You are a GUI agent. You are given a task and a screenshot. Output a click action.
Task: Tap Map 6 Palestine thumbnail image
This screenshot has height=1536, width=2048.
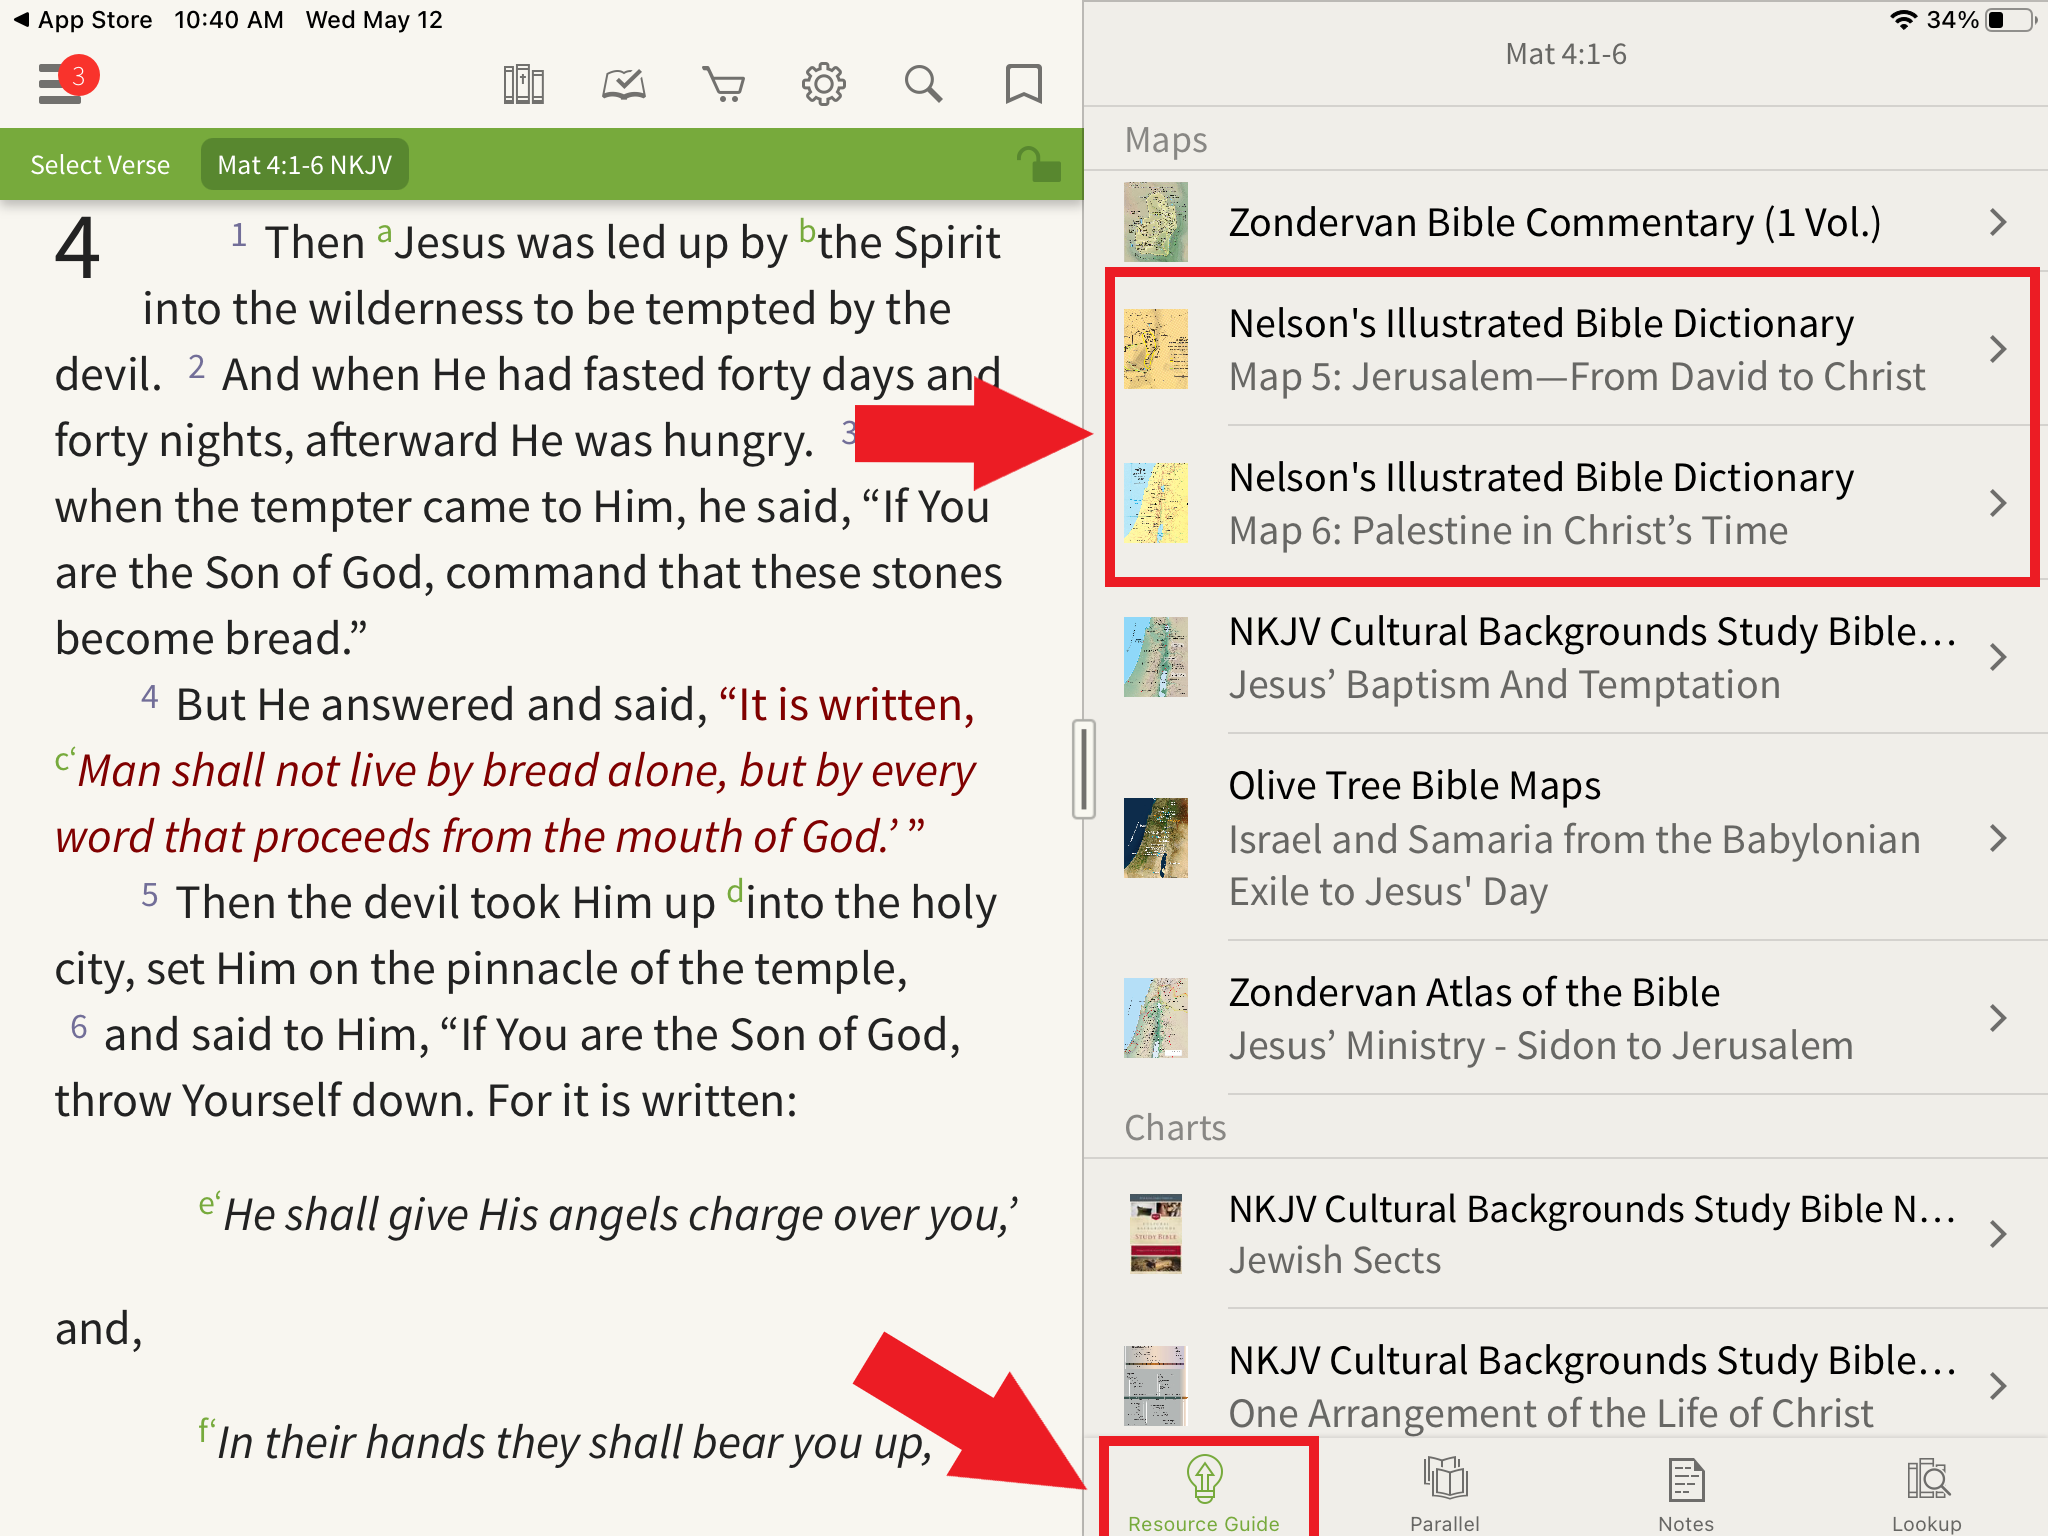point(1156,503)
